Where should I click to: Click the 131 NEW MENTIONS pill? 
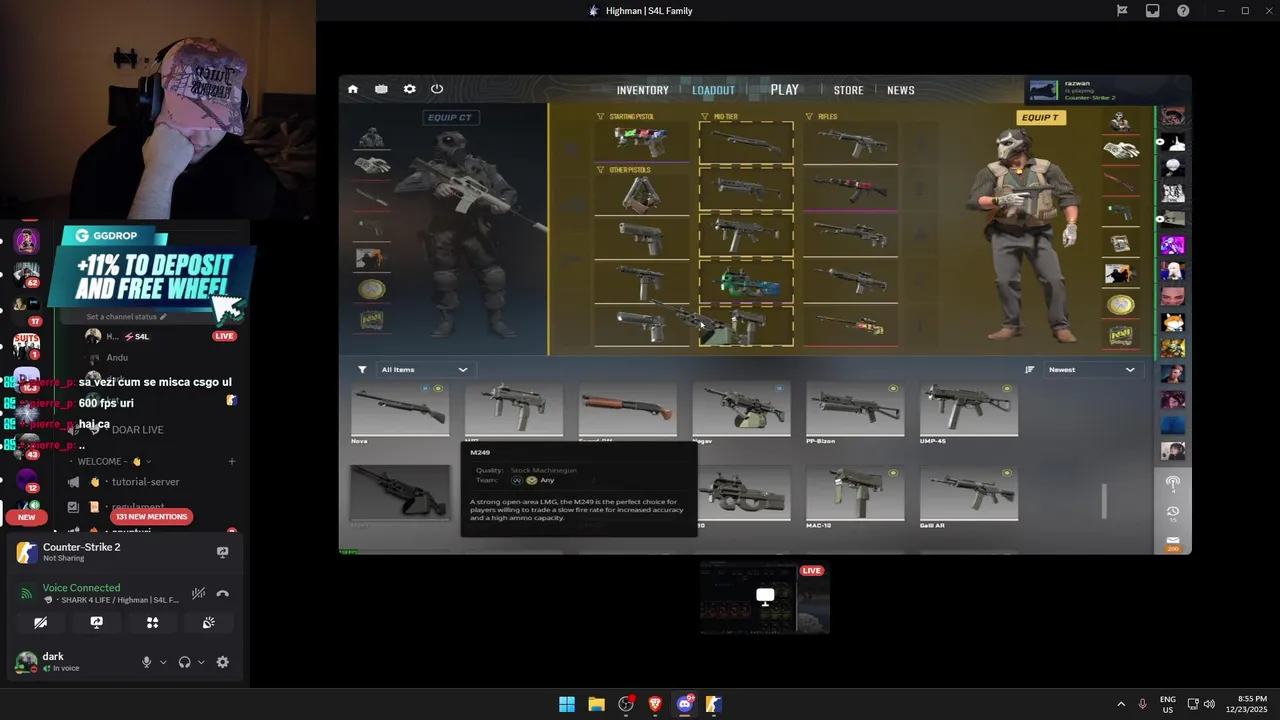[151, 517]
